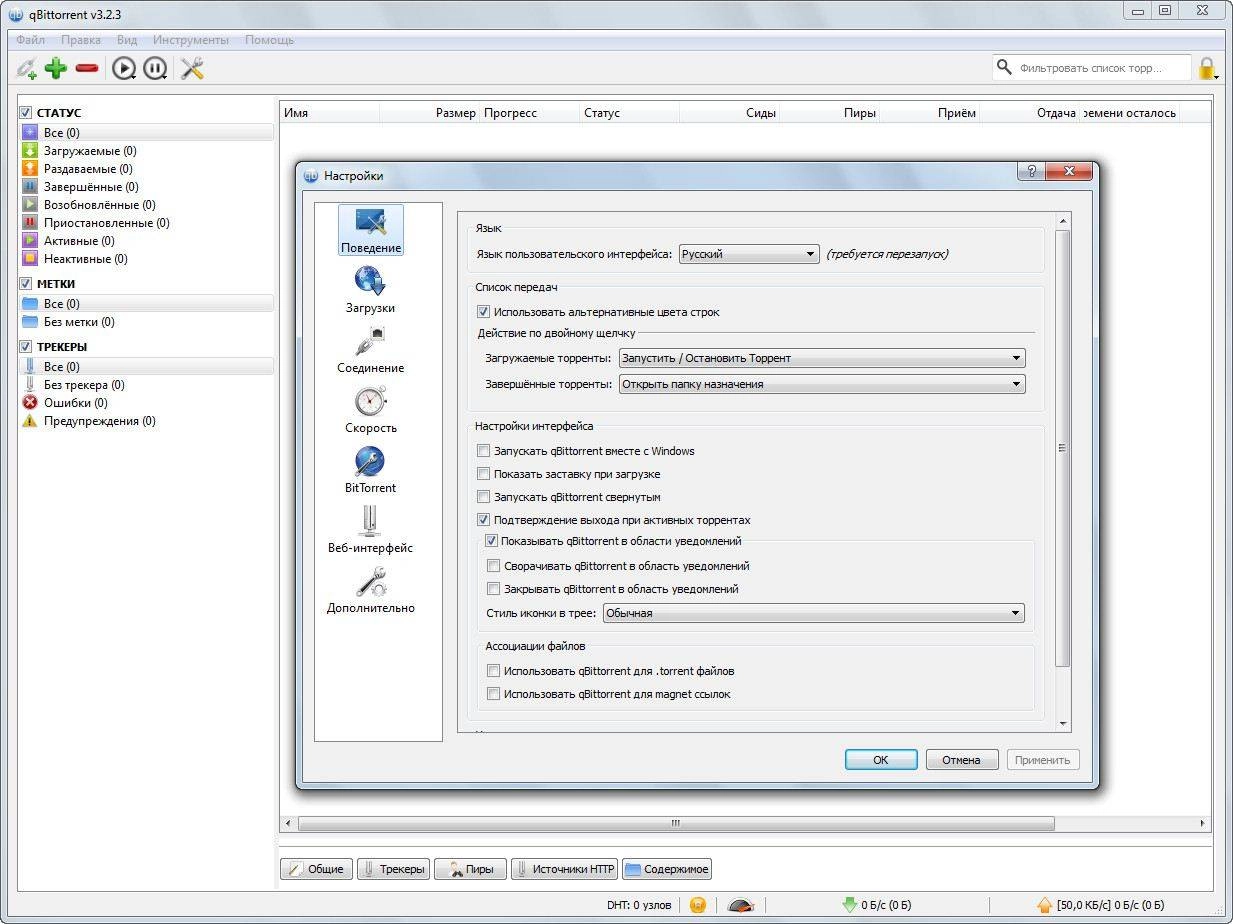This screenshot has width=1233, height=924.
Task: Open the Помощь menu
Action: (270, 40)
